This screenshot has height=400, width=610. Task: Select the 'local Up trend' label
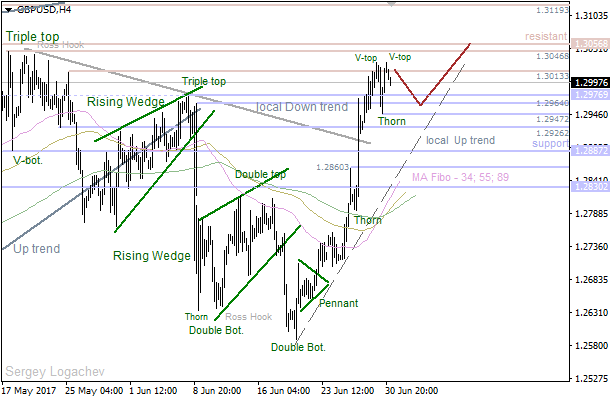(460, 141)
